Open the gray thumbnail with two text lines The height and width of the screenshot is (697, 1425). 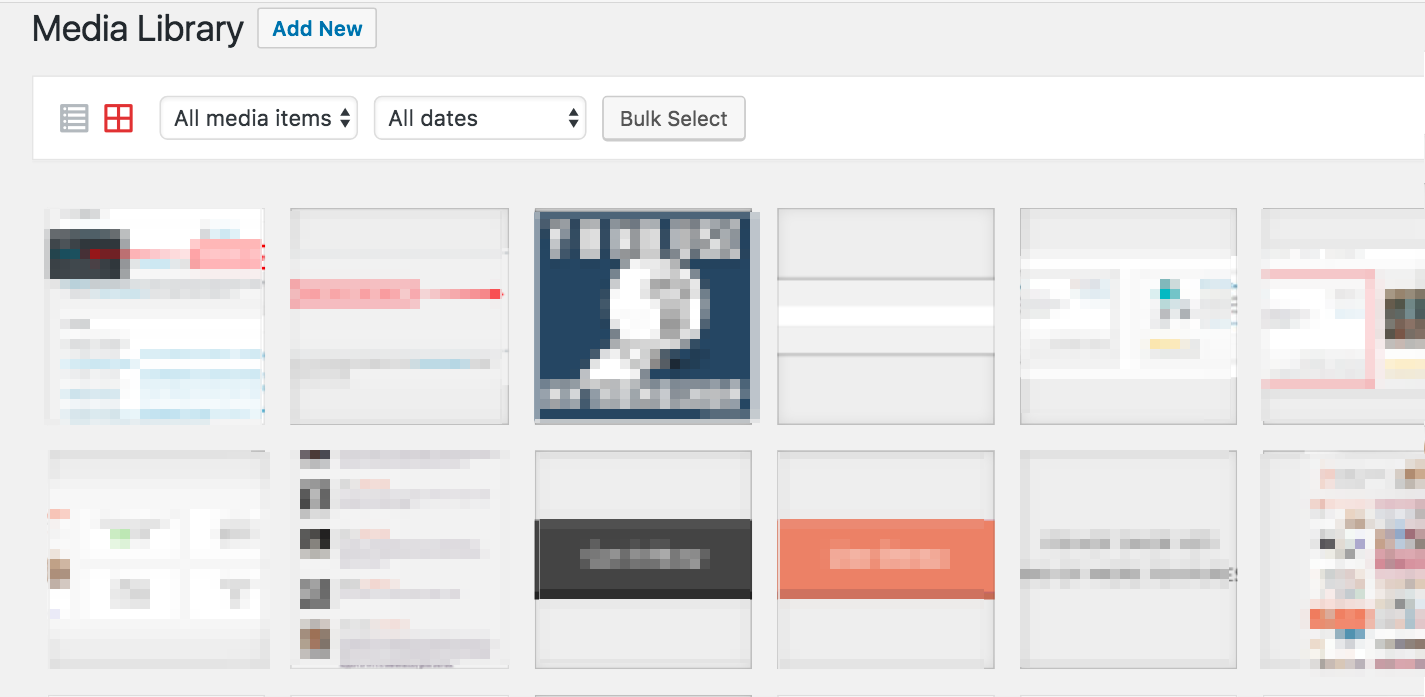pos(1128,559)
